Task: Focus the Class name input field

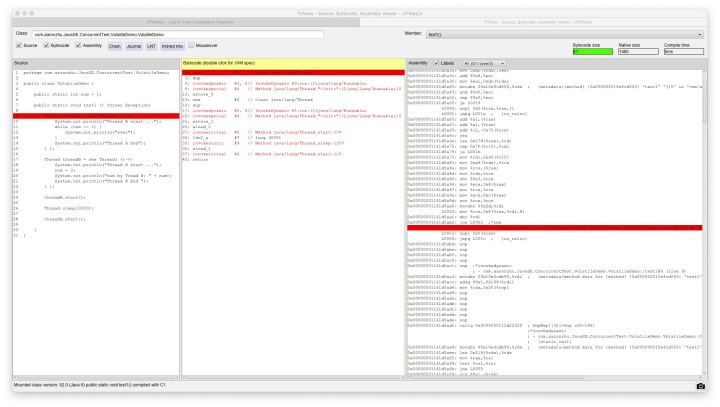Action: coord(178,34)
